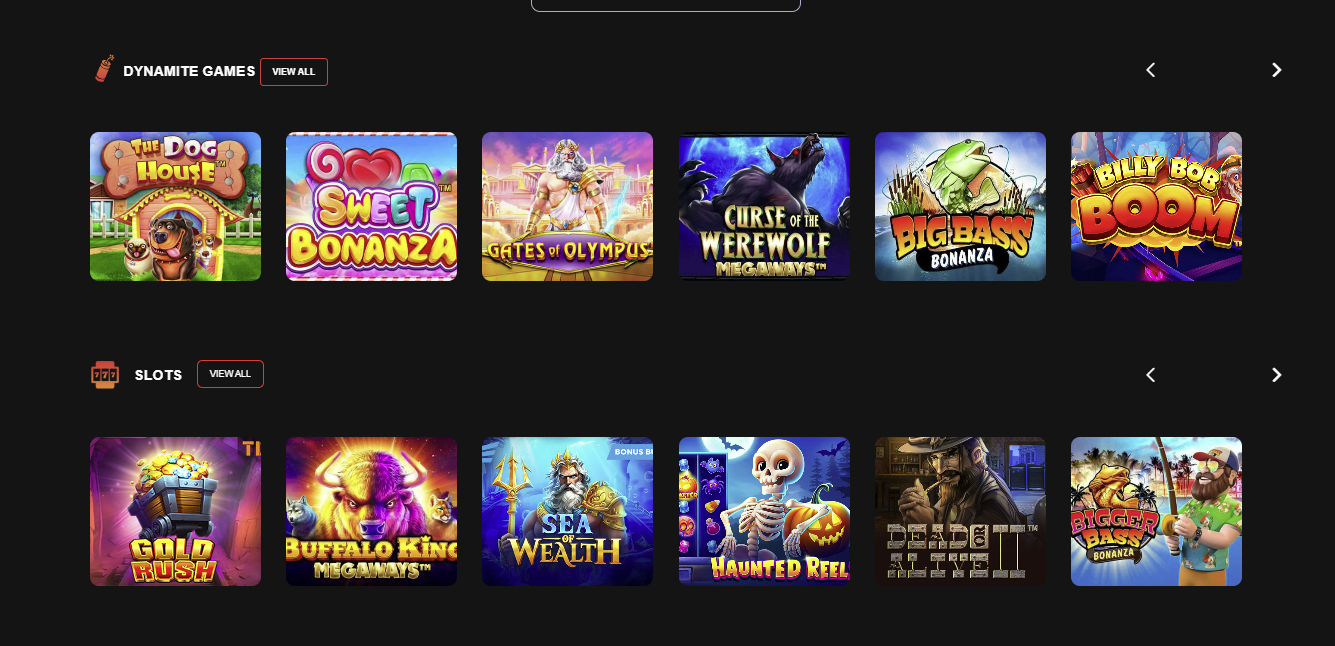Open the Gold Rush slot
This screenshot has width=1335, height=646.
175,511
